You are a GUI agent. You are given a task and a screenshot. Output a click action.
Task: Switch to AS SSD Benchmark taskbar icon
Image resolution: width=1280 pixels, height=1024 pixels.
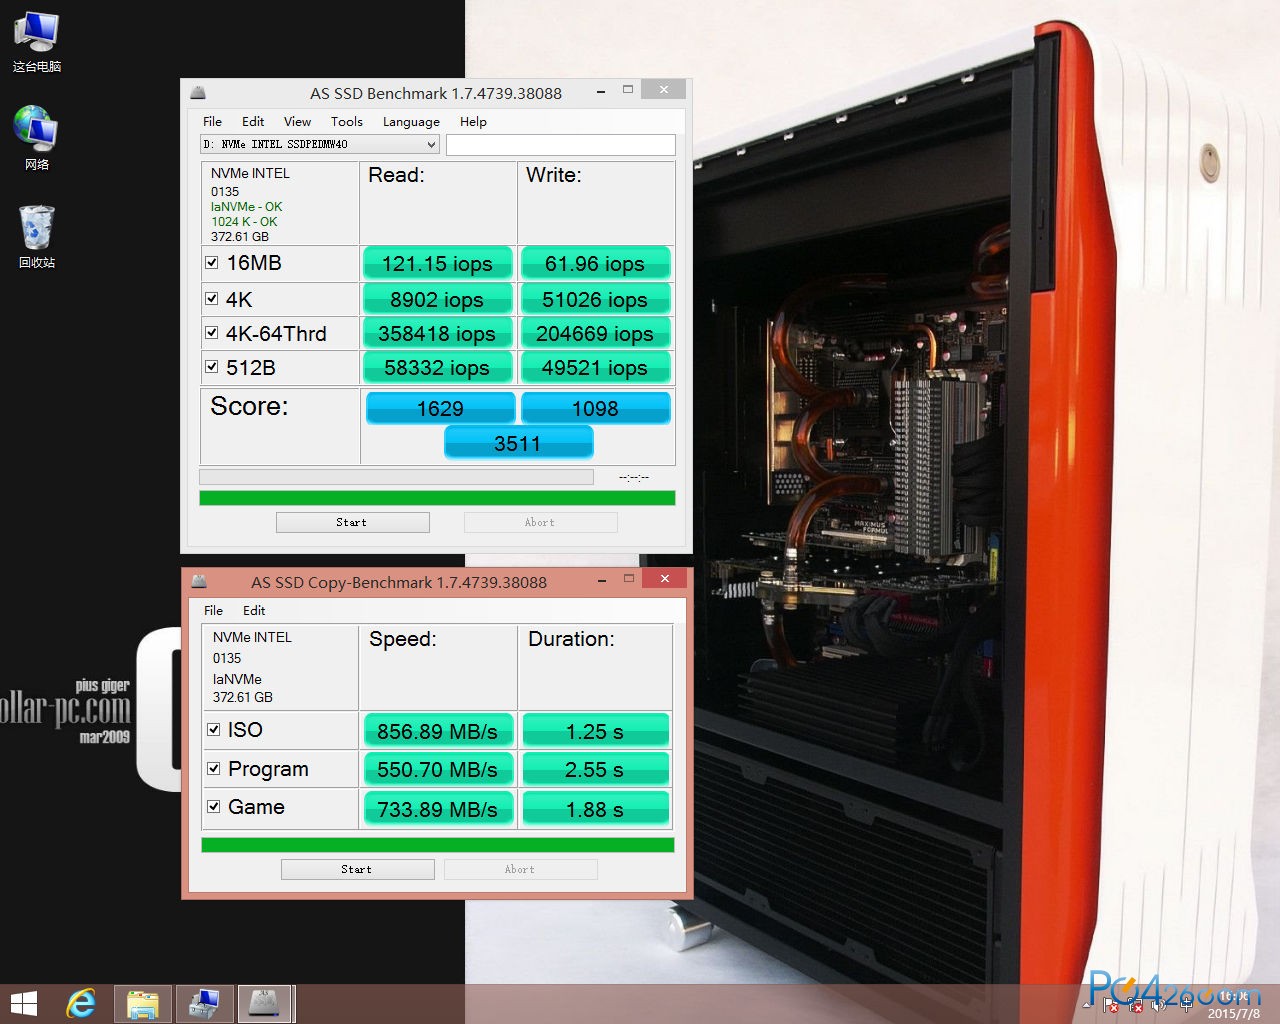265,1003
